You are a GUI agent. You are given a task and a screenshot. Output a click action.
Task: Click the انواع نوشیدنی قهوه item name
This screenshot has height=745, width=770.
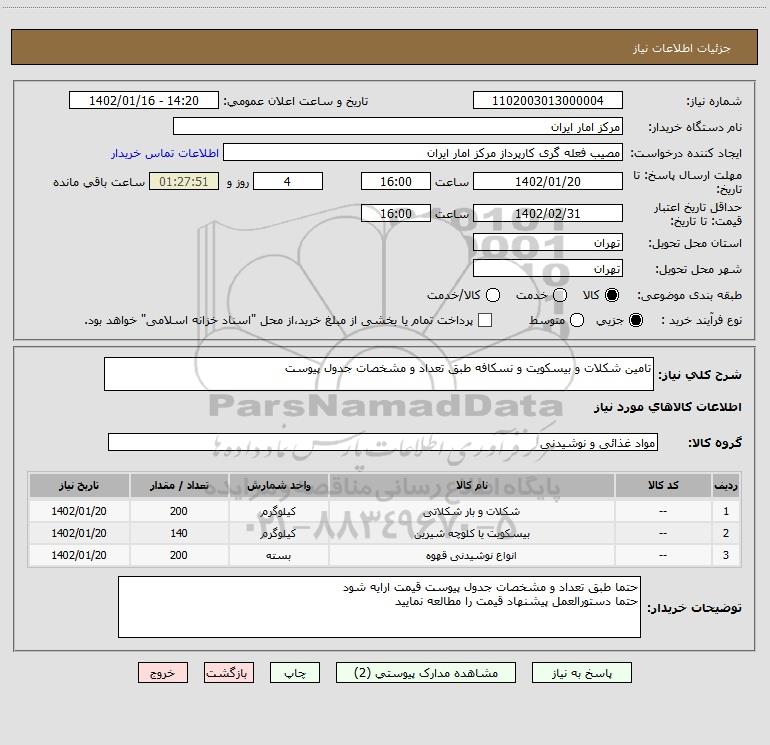pos(471,555)
